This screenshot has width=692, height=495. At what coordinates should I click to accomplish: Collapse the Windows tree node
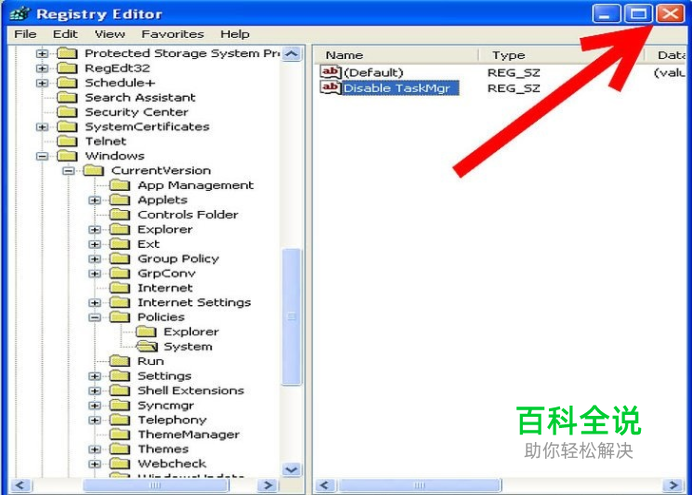coord(42,156)
